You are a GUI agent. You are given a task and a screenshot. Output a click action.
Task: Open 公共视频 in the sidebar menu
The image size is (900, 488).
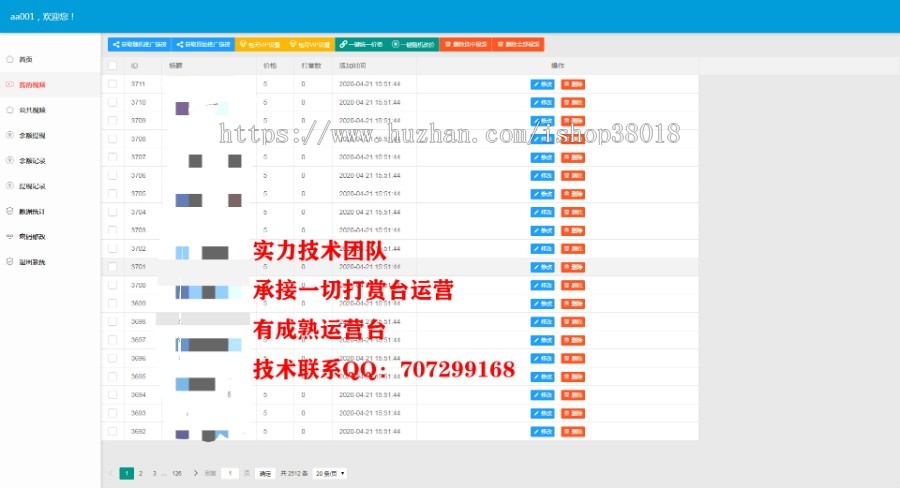coord(32,110)
